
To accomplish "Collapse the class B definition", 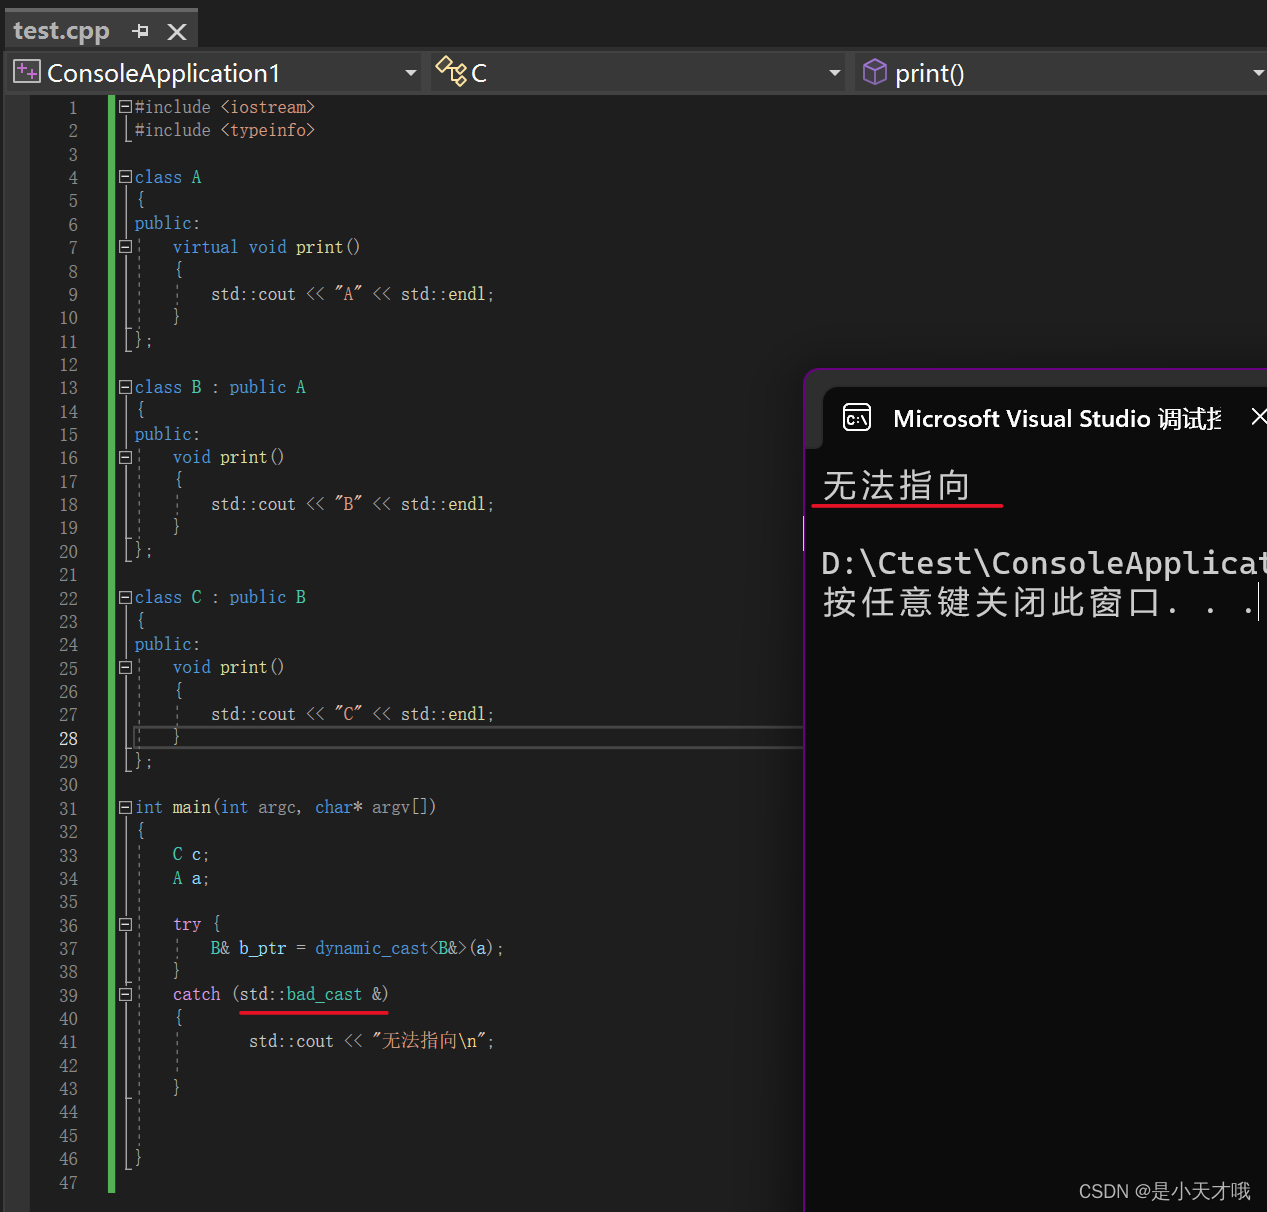I will [x=125, y=387].
